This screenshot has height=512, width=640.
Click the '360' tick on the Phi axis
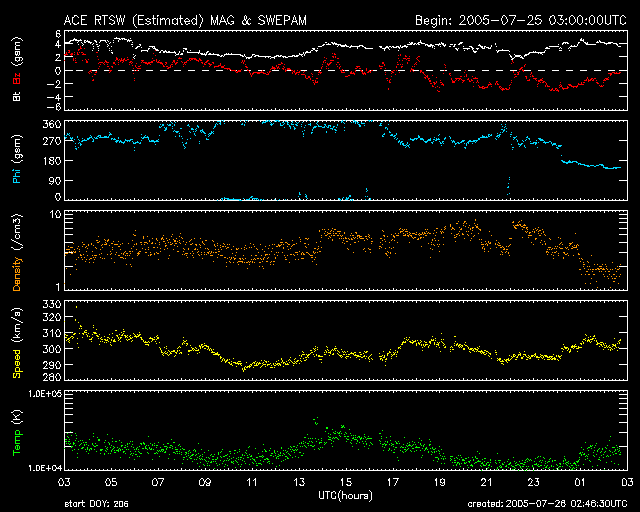click(x=52, y=125)
